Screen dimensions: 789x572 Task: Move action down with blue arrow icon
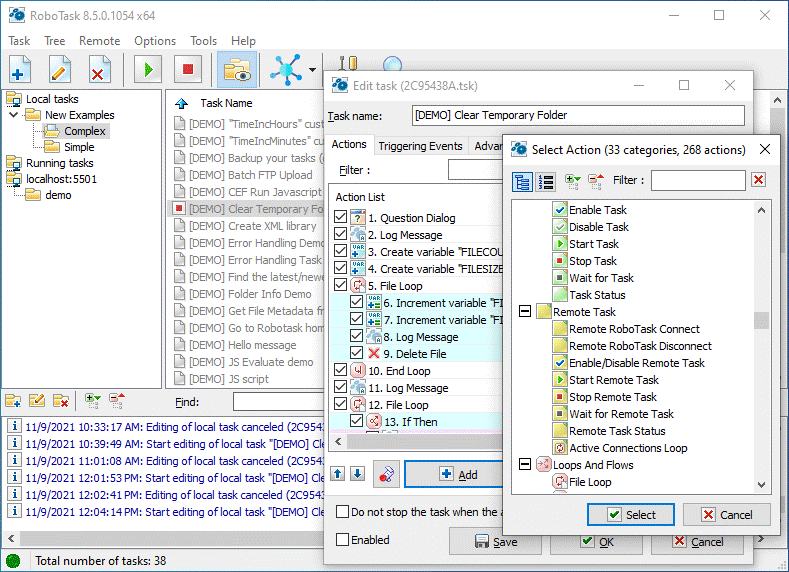[357, 473]
